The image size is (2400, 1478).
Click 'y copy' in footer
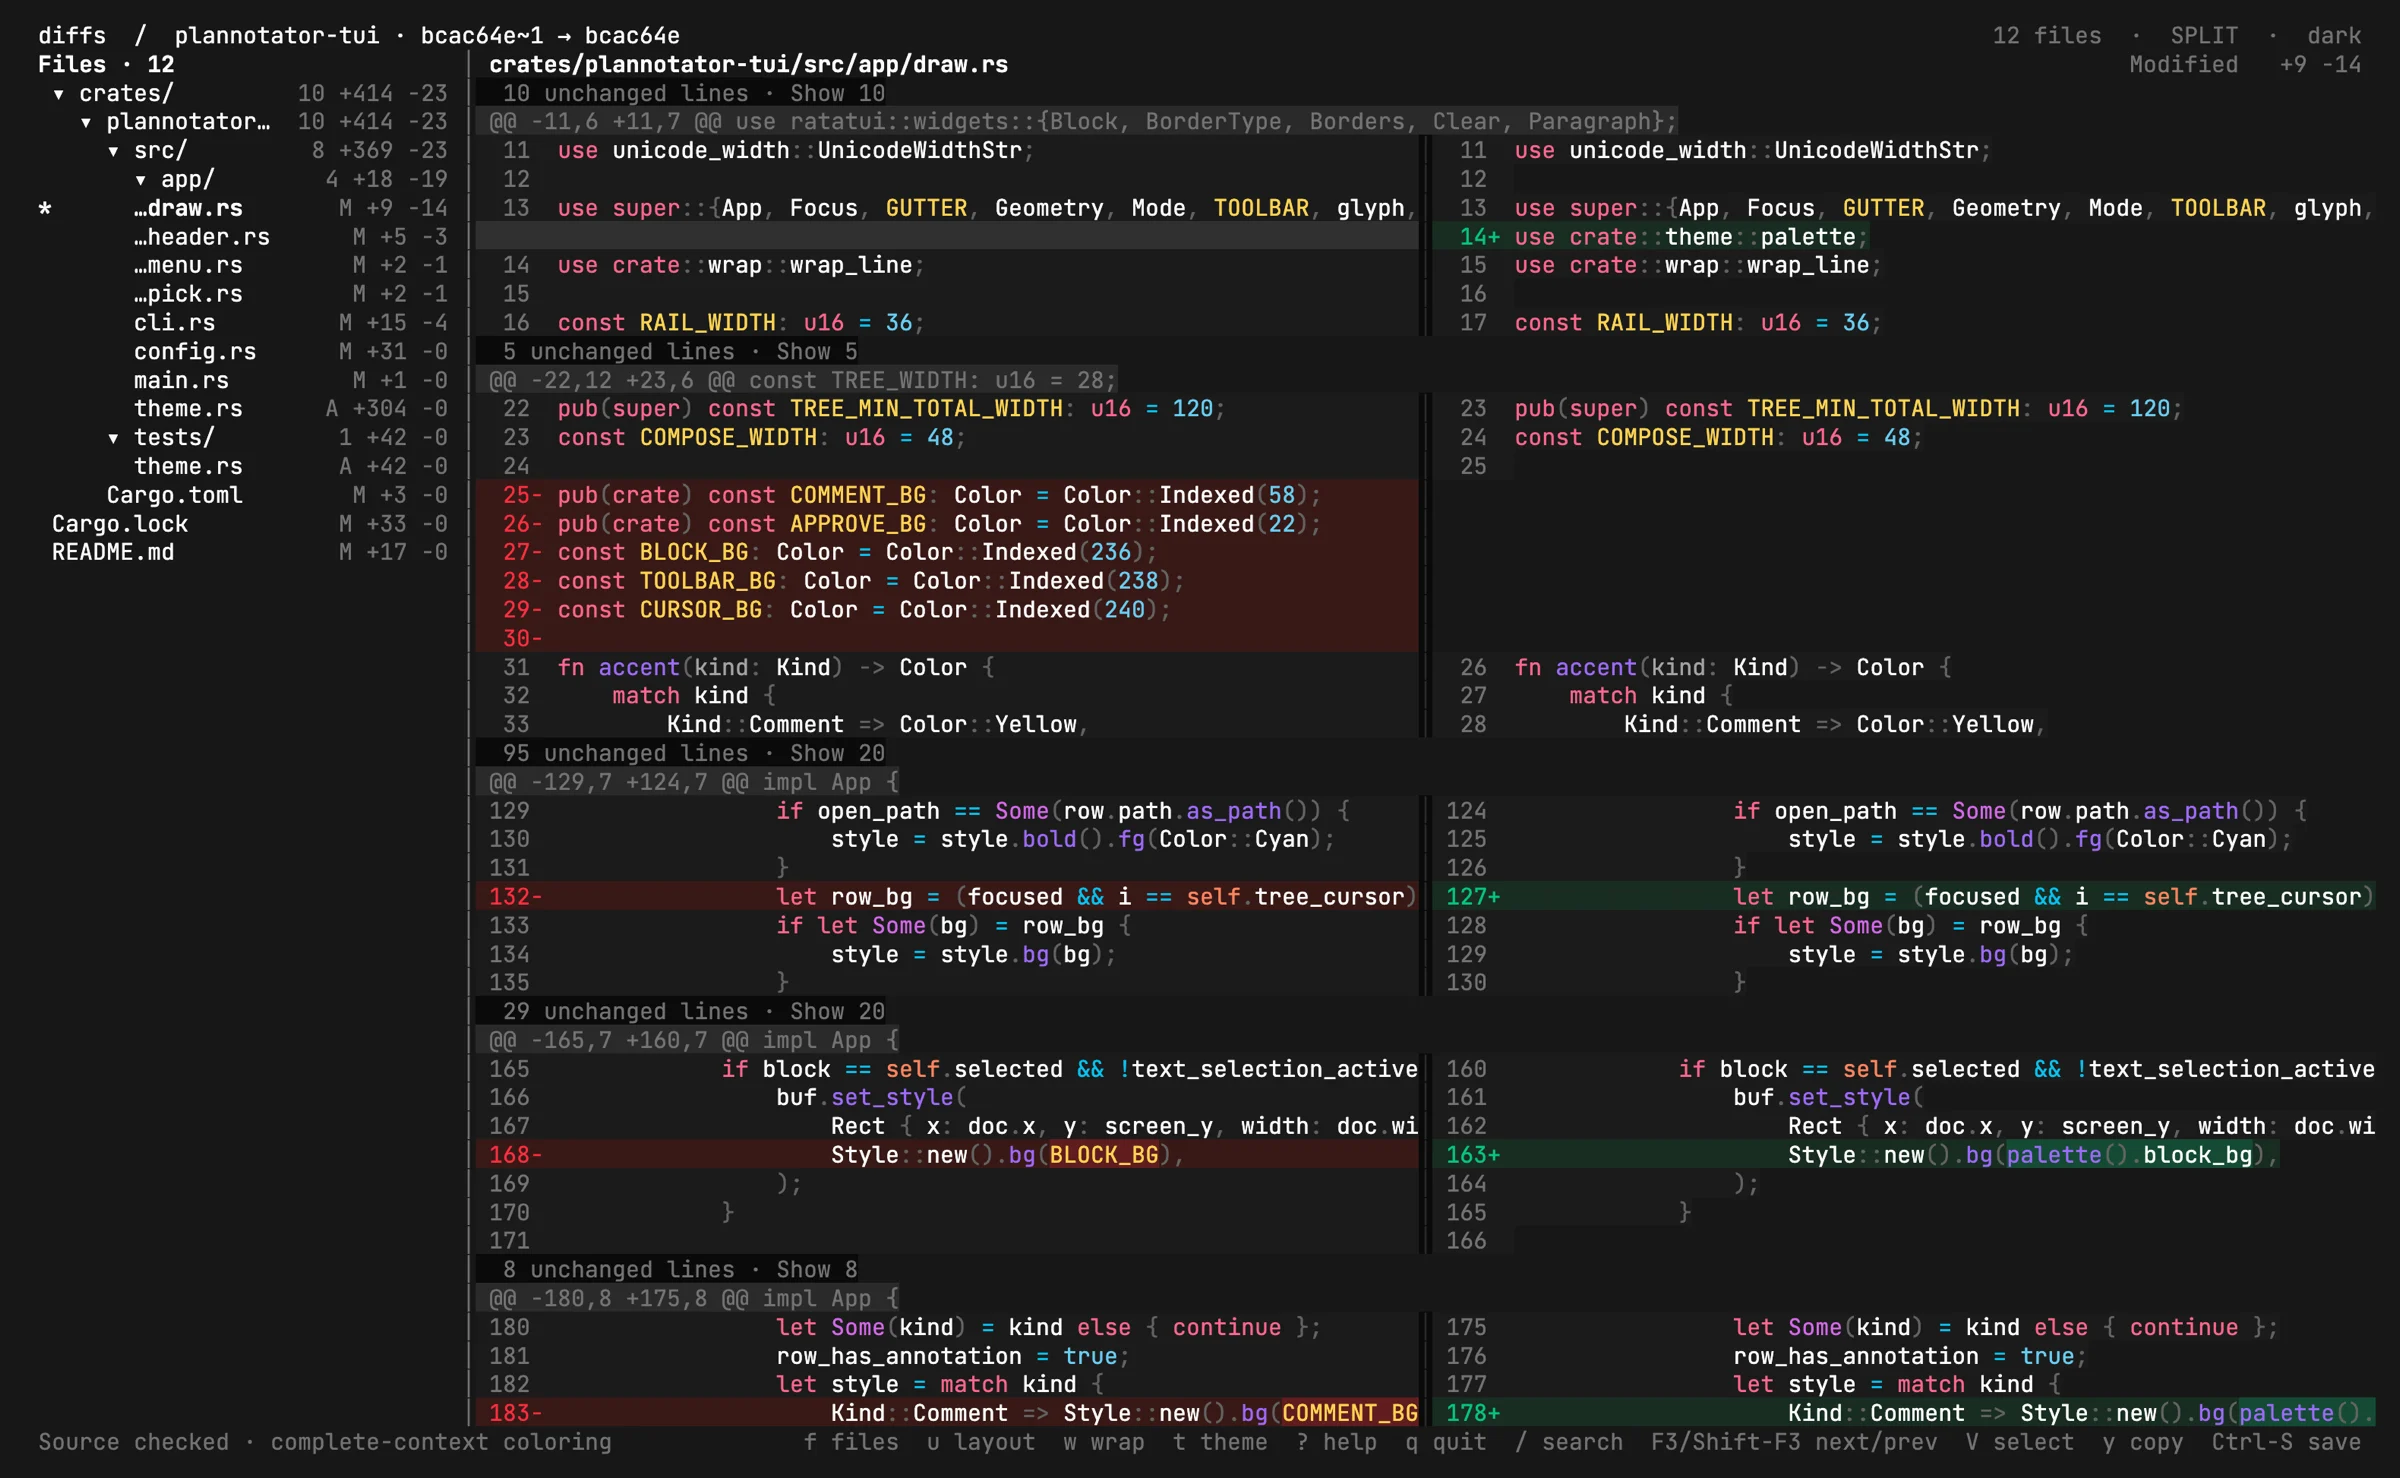coord(2143,1442)
